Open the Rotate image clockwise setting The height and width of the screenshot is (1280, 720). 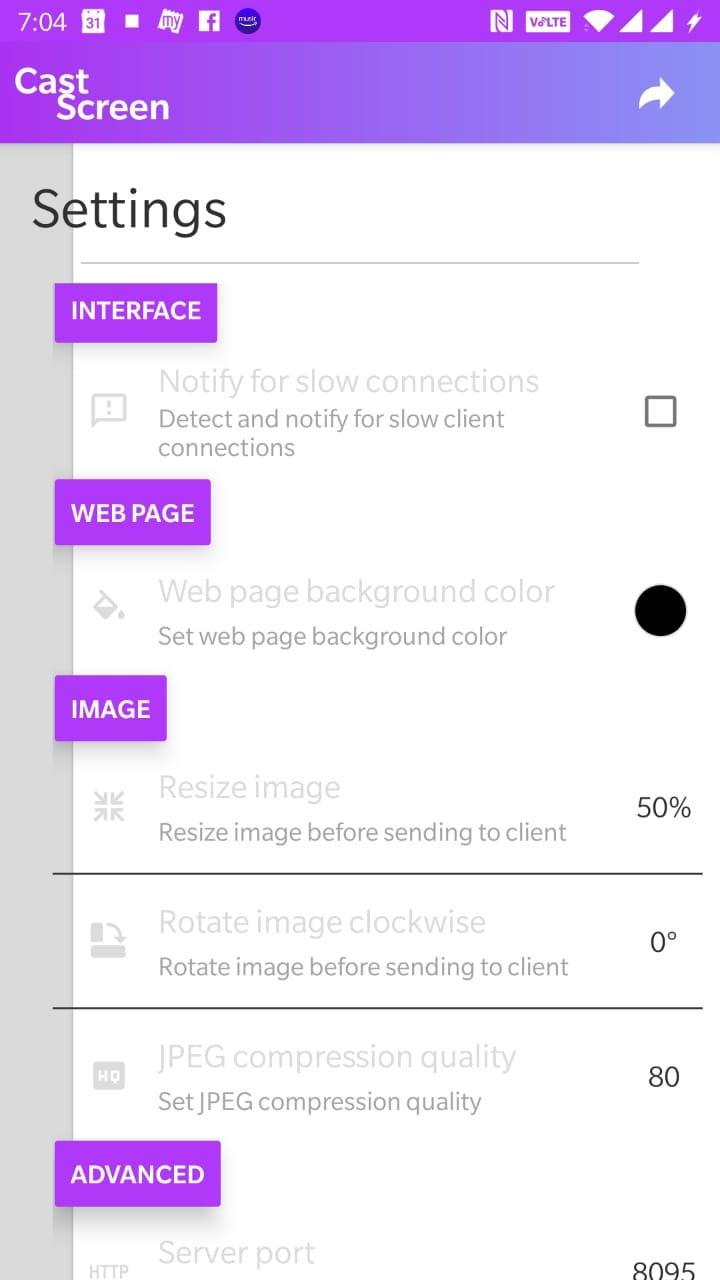click(x=378, y=942)
